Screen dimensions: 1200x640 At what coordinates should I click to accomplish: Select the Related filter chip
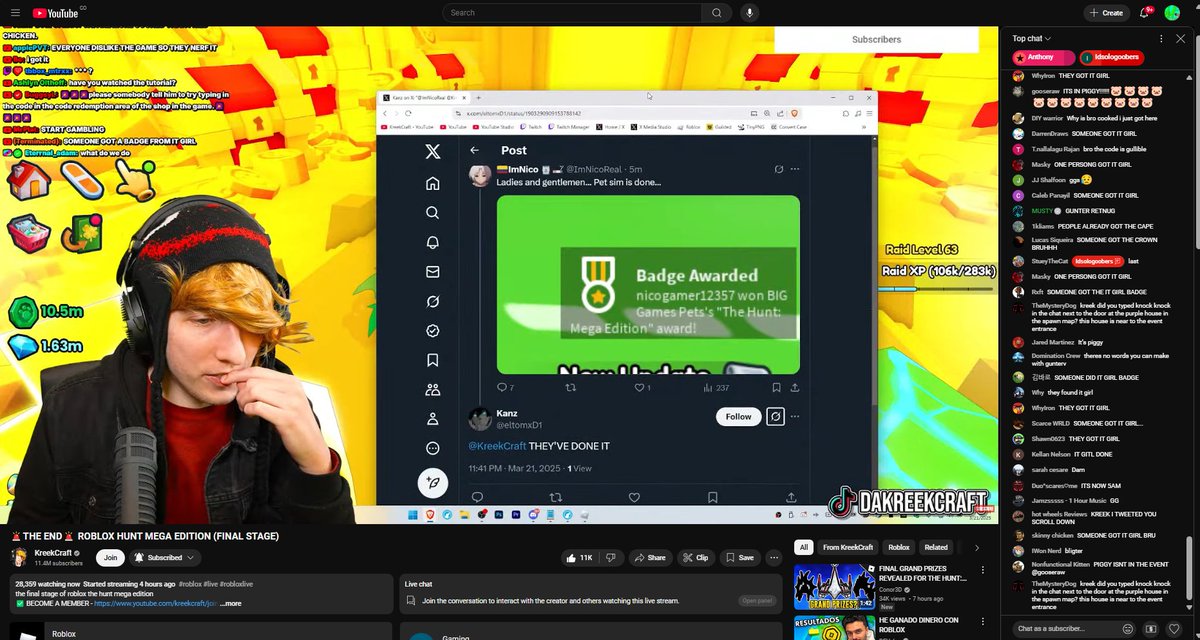coord(936,547)
